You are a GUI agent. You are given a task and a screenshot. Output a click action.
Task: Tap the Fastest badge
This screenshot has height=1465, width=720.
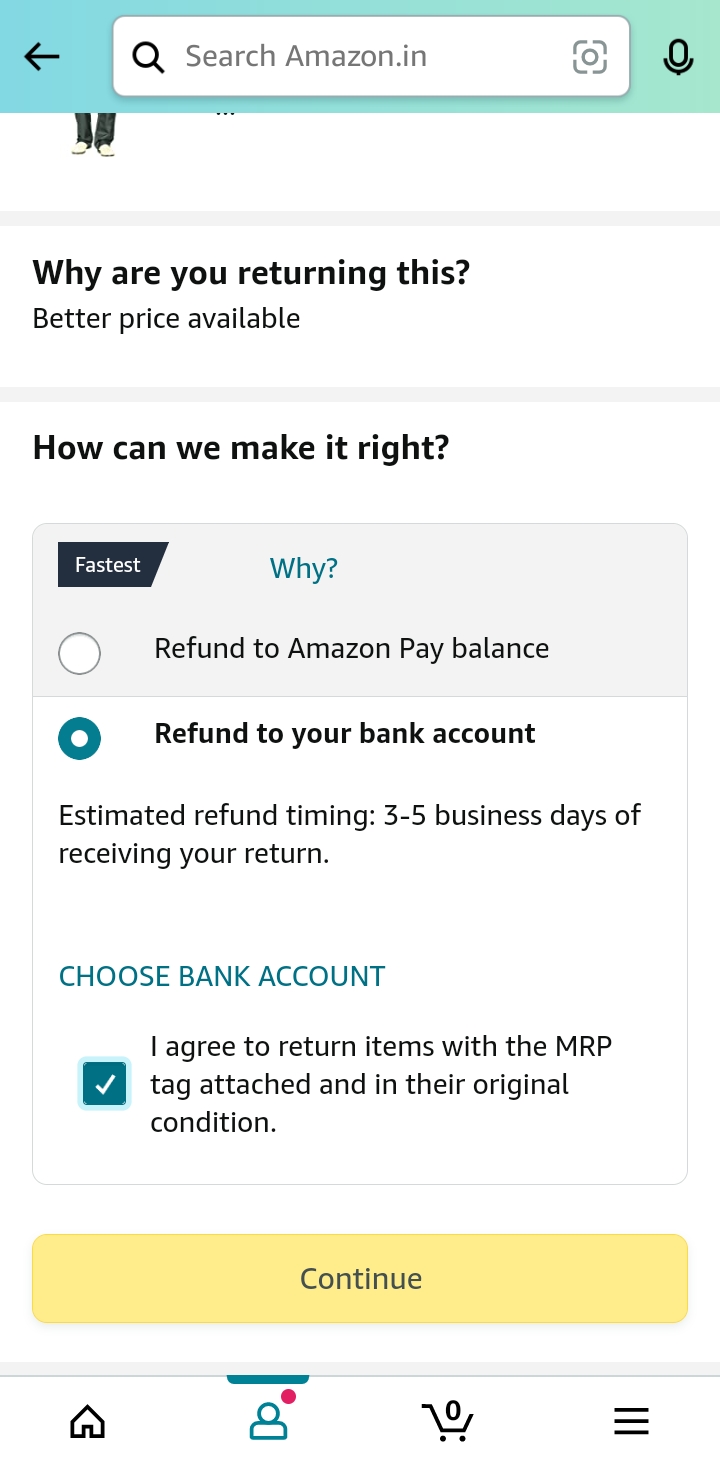click(108, 565)
